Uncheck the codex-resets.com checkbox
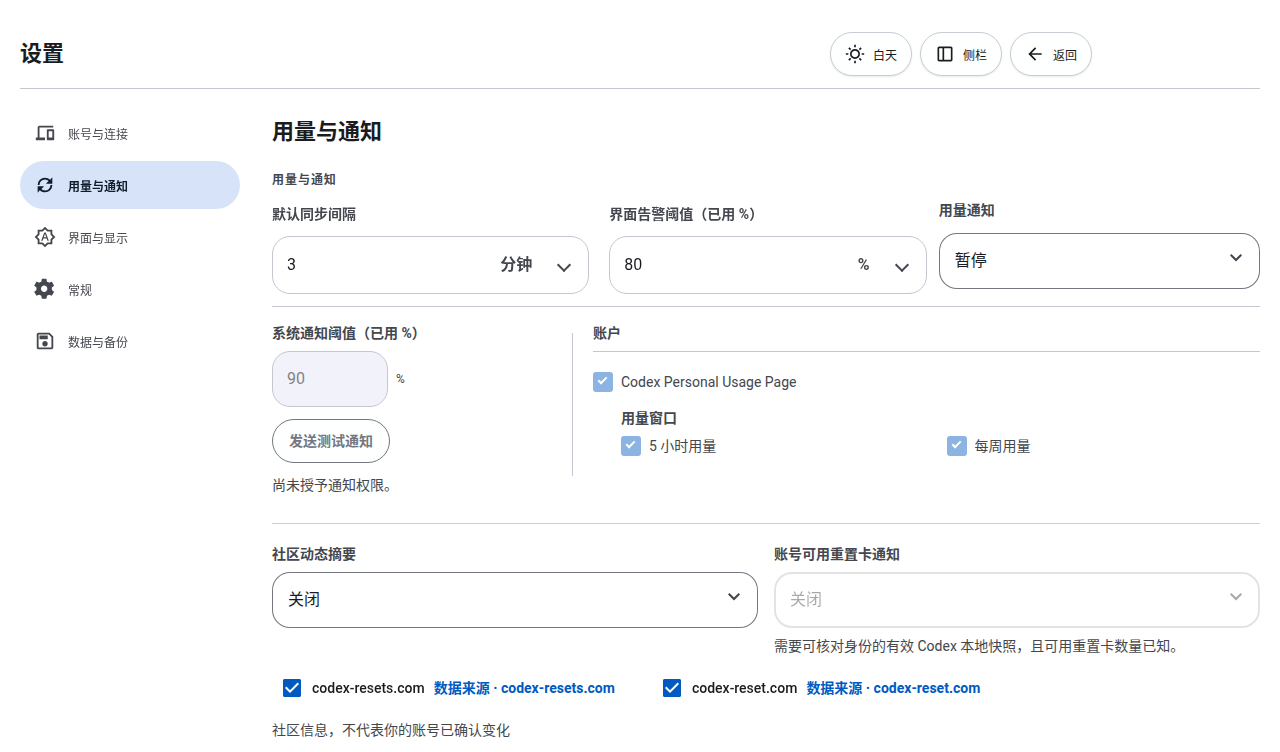This screenshot has height=752, width=1280. coord(292,688)
